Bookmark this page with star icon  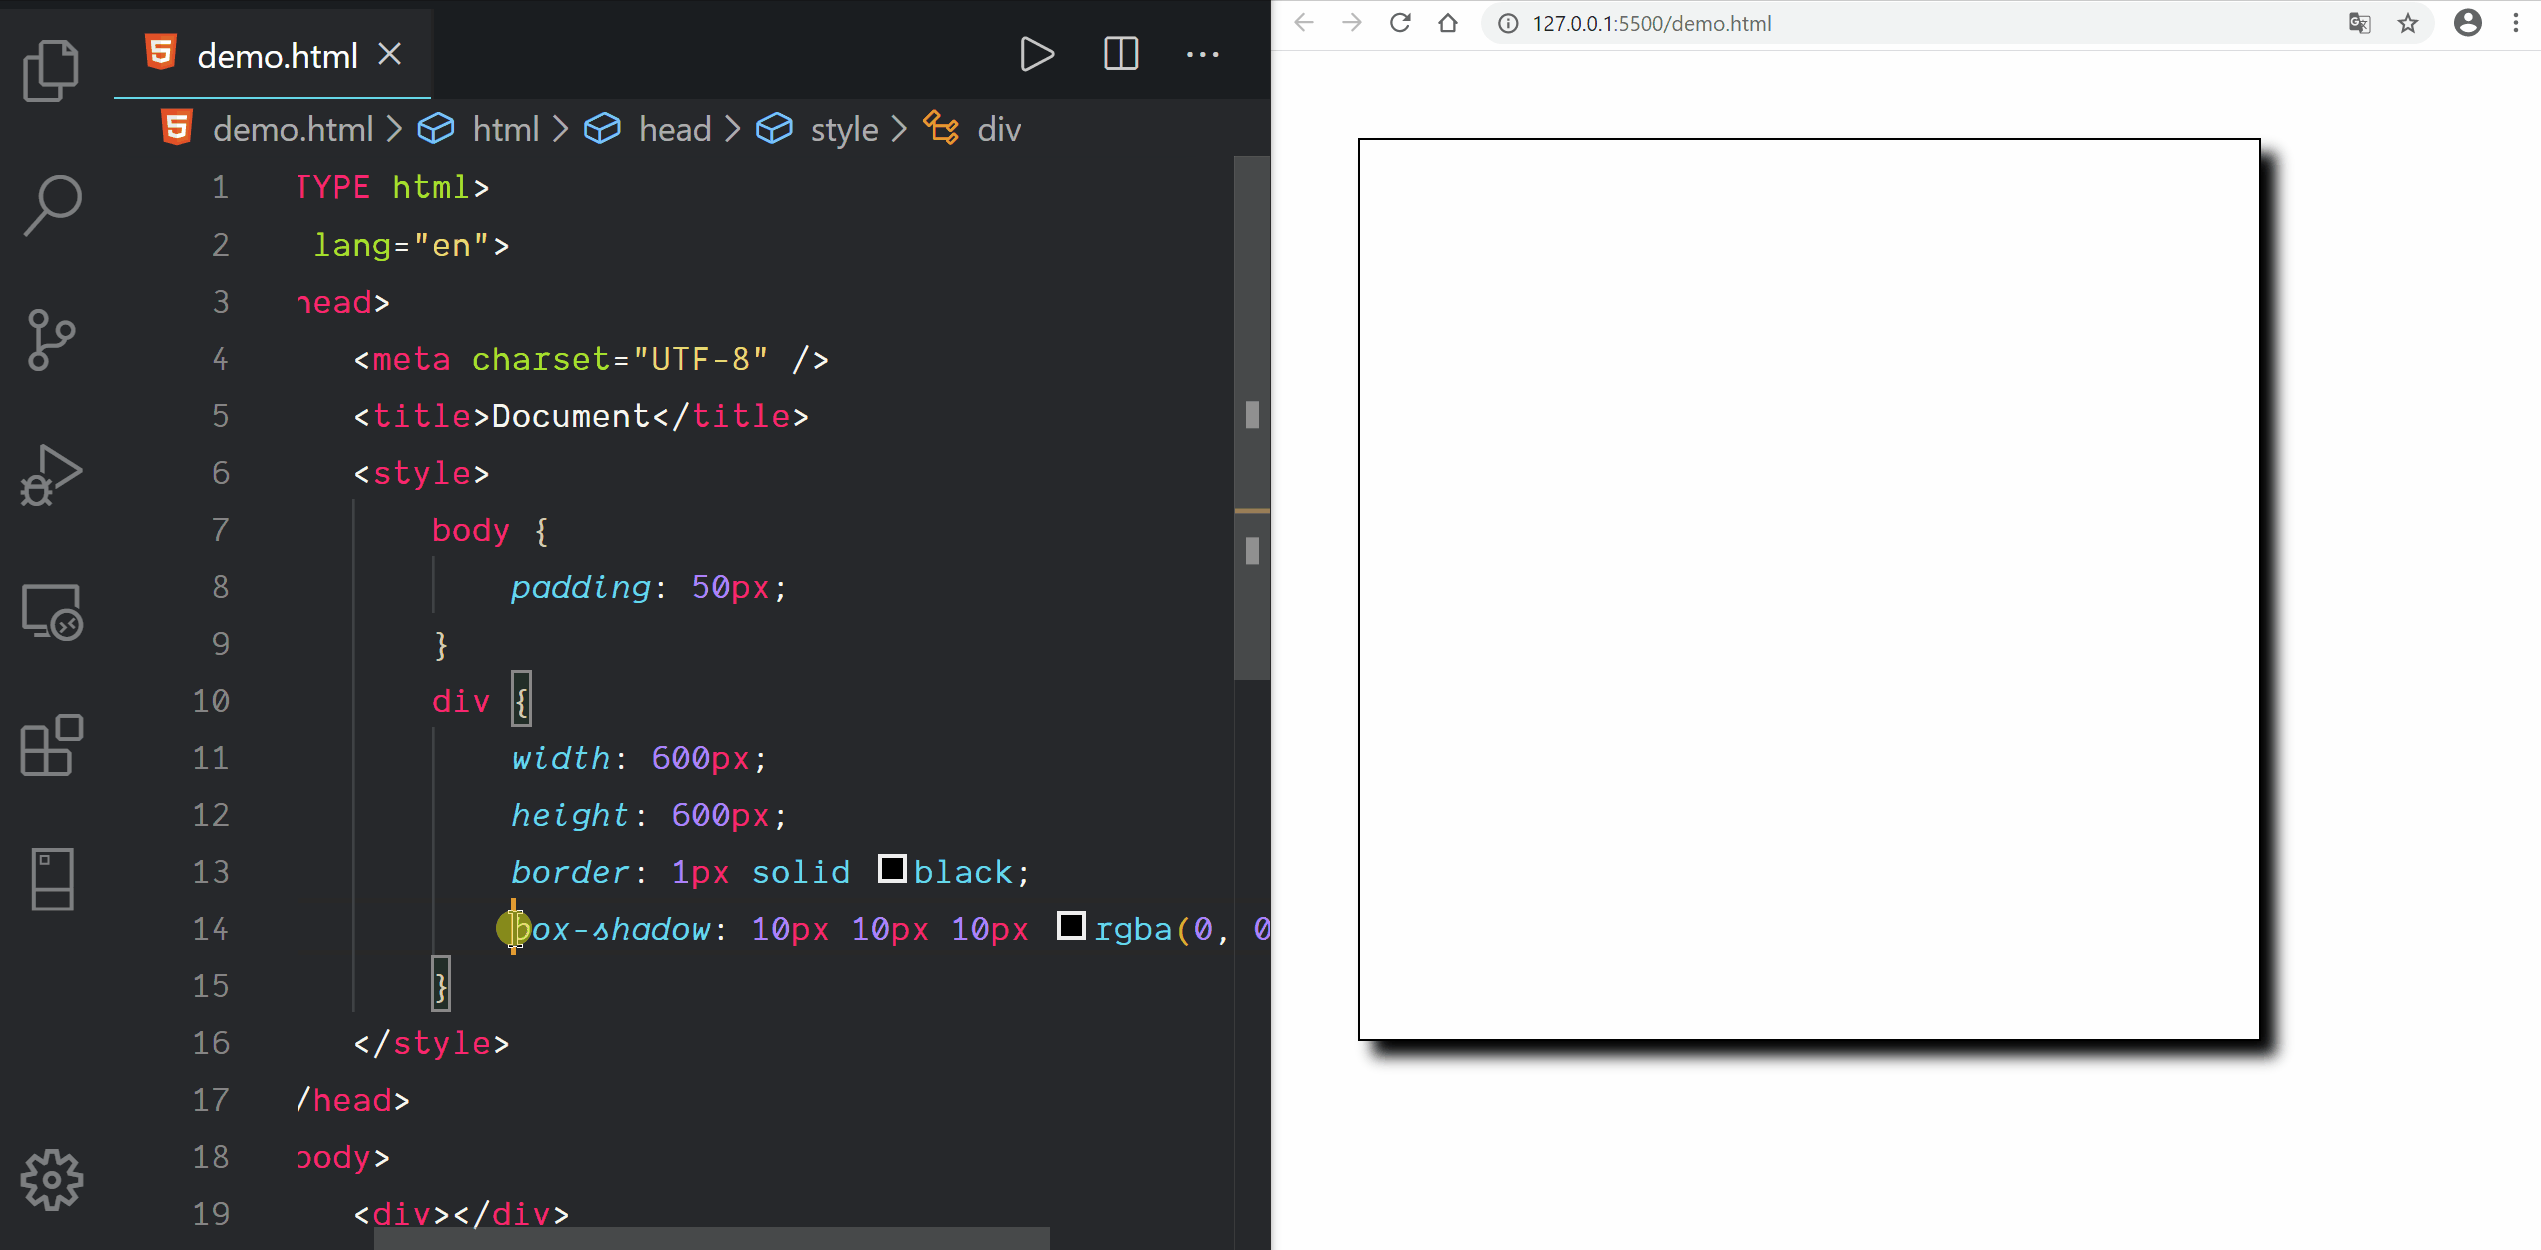click(x=2408, y=23)
